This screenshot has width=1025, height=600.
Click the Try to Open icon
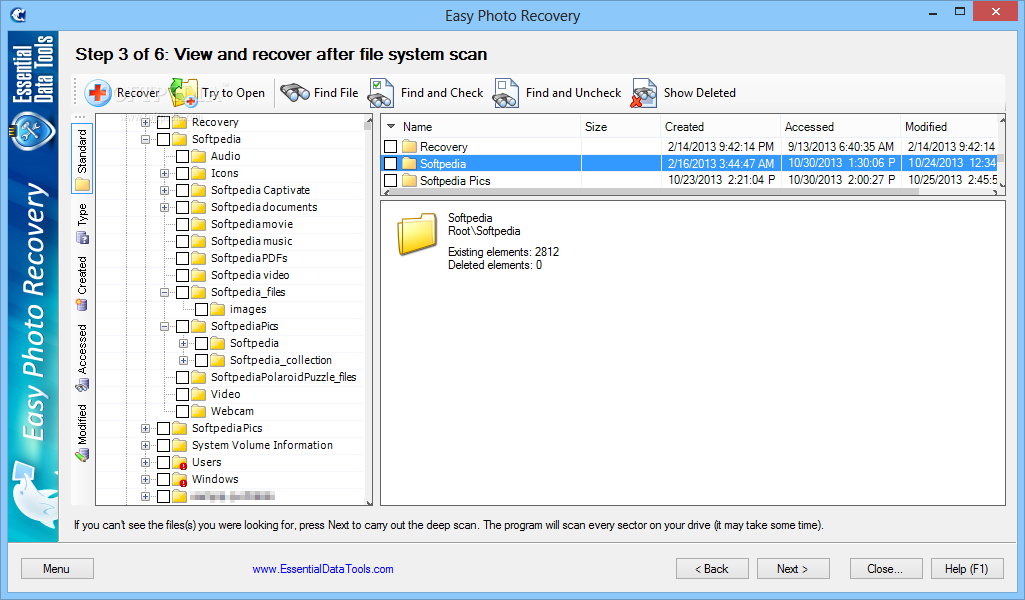(184, 93)
